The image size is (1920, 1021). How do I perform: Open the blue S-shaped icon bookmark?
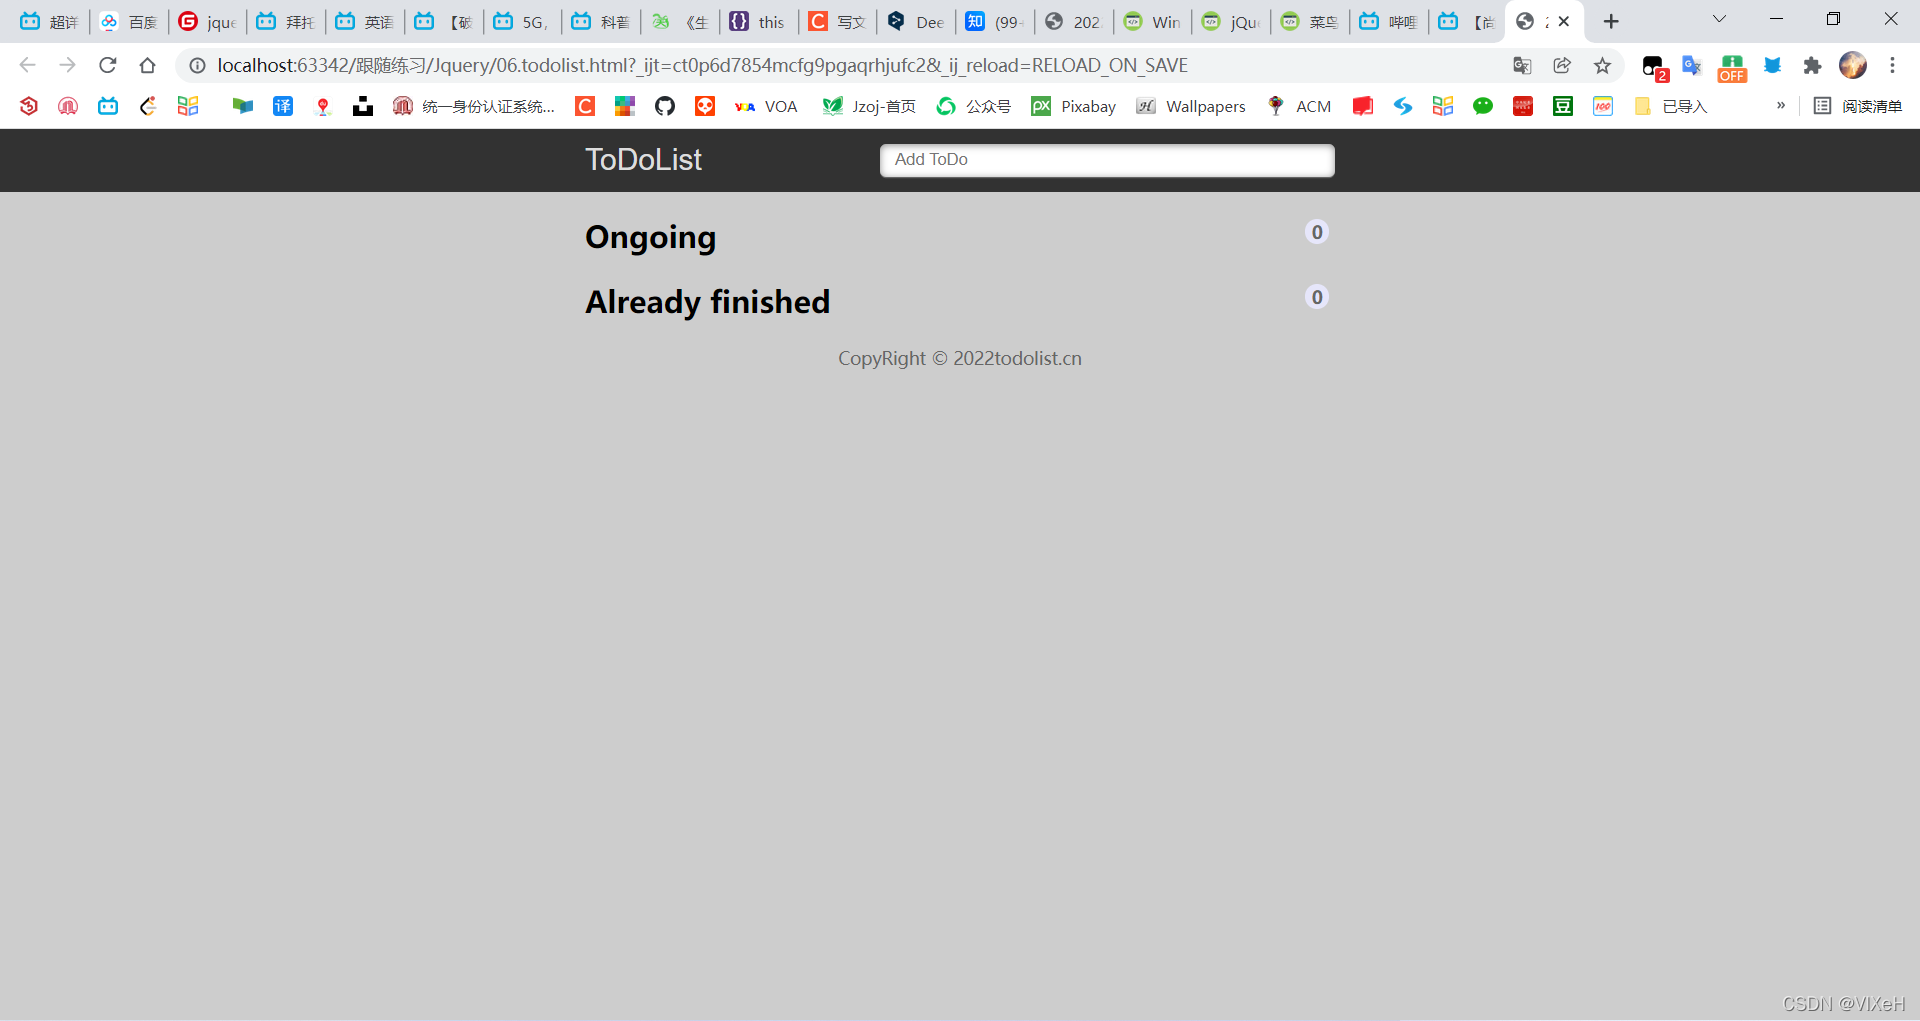coord(1403,106)
